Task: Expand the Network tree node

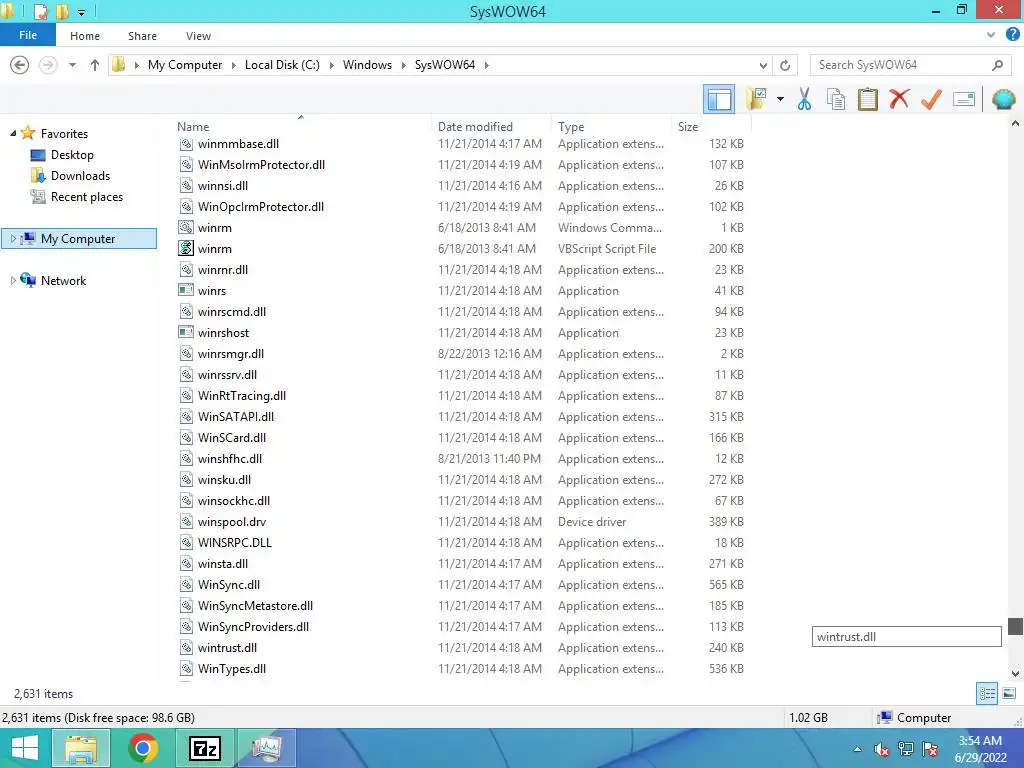Action: tap(13, 281)
